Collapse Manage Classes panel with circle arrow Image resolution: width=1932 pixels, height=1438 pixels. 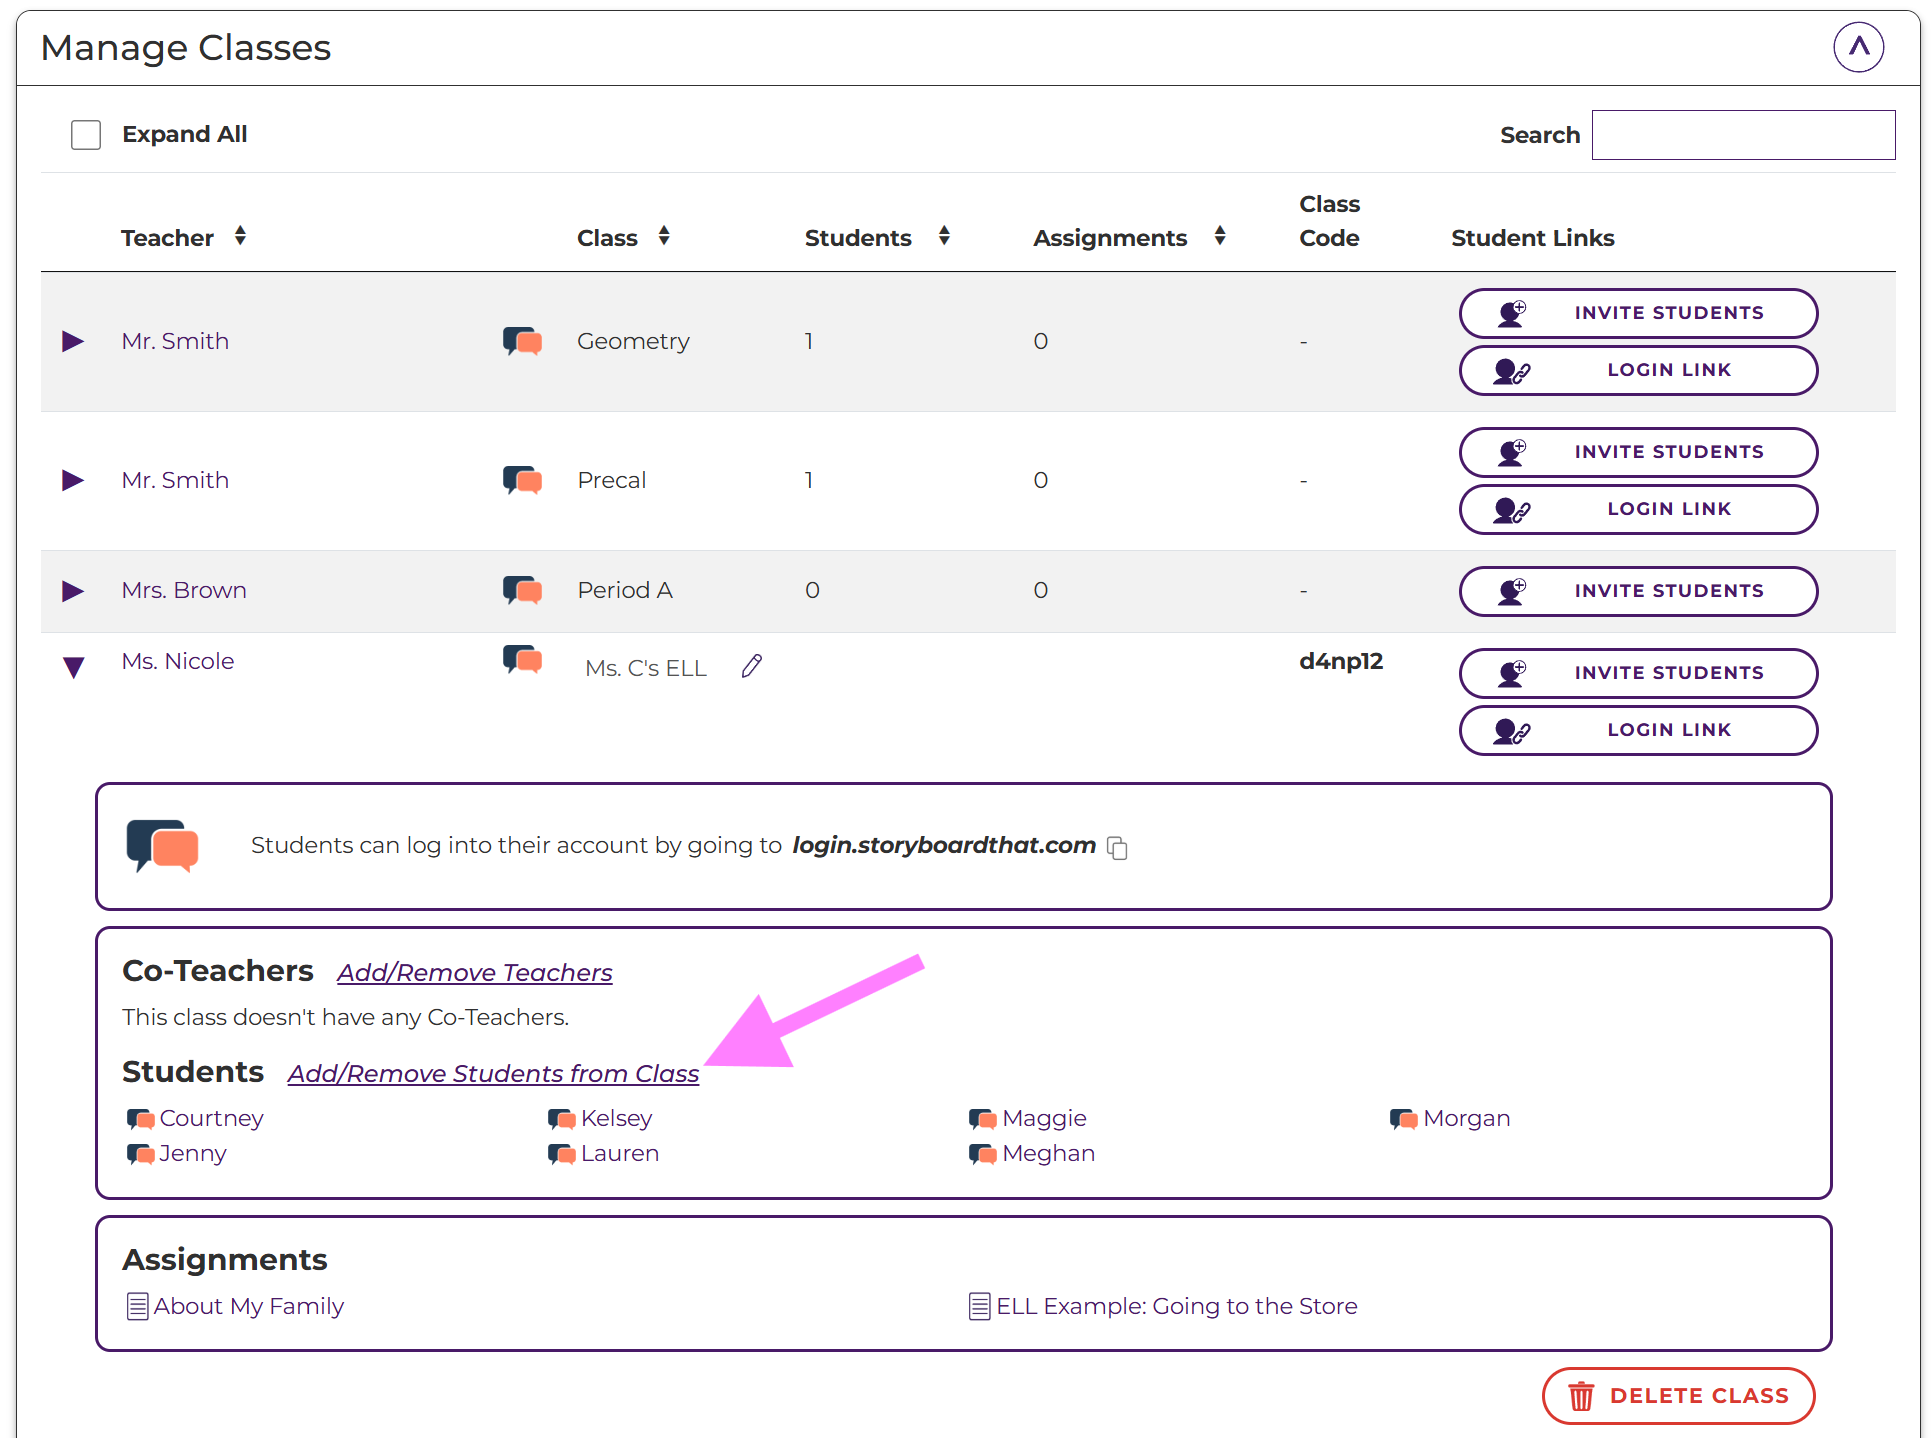pyautogui.click(x=1858, y=47)
